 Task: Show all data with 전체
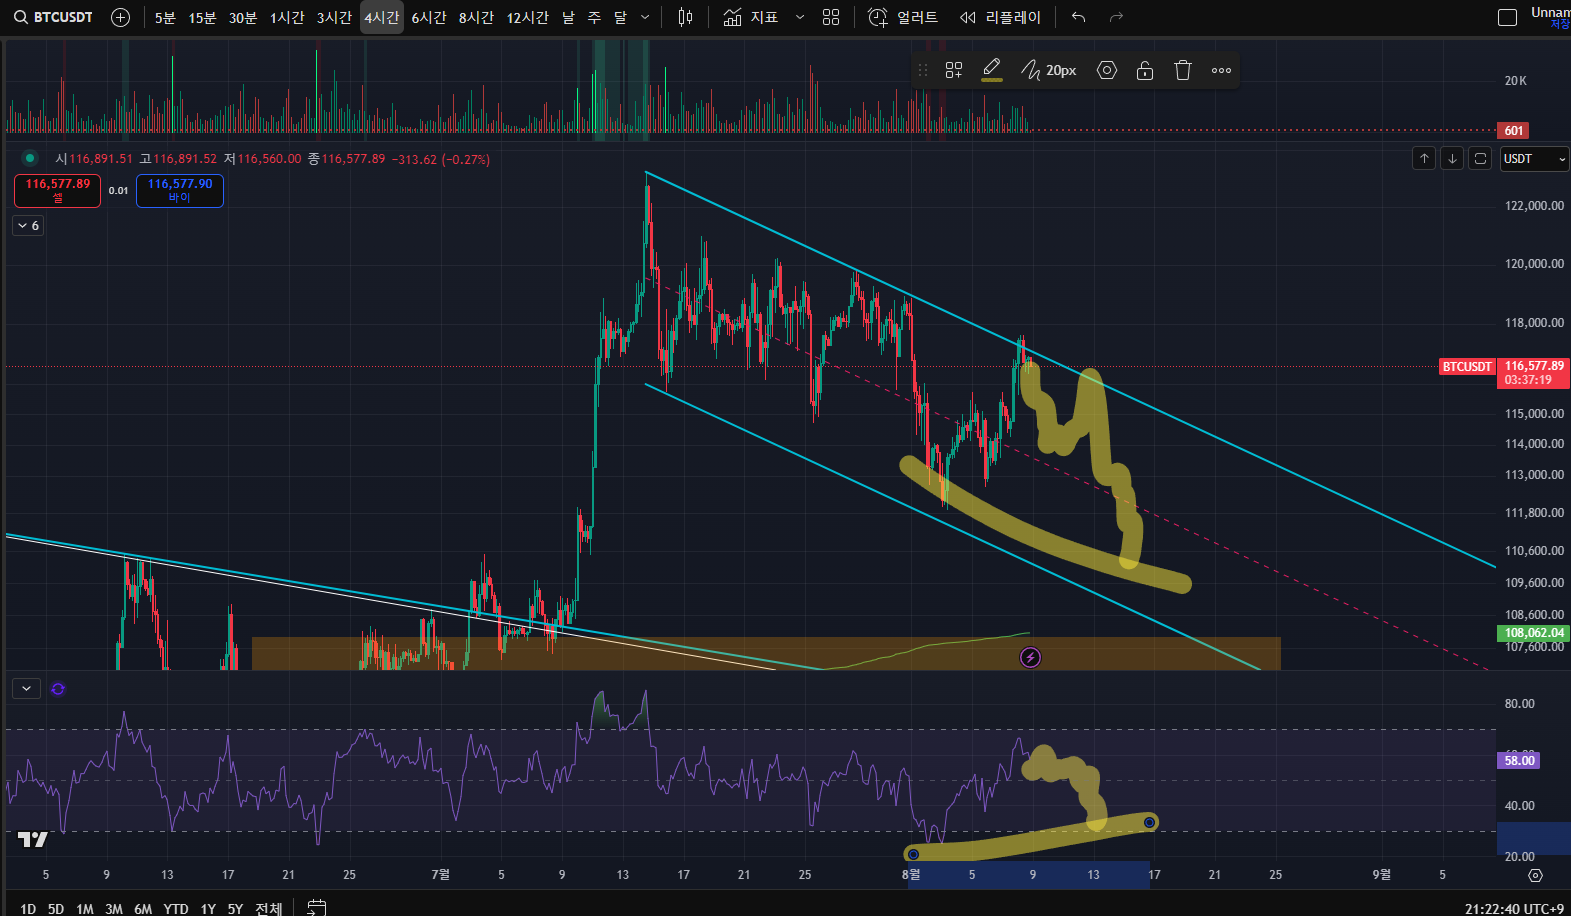click(268, 908)
